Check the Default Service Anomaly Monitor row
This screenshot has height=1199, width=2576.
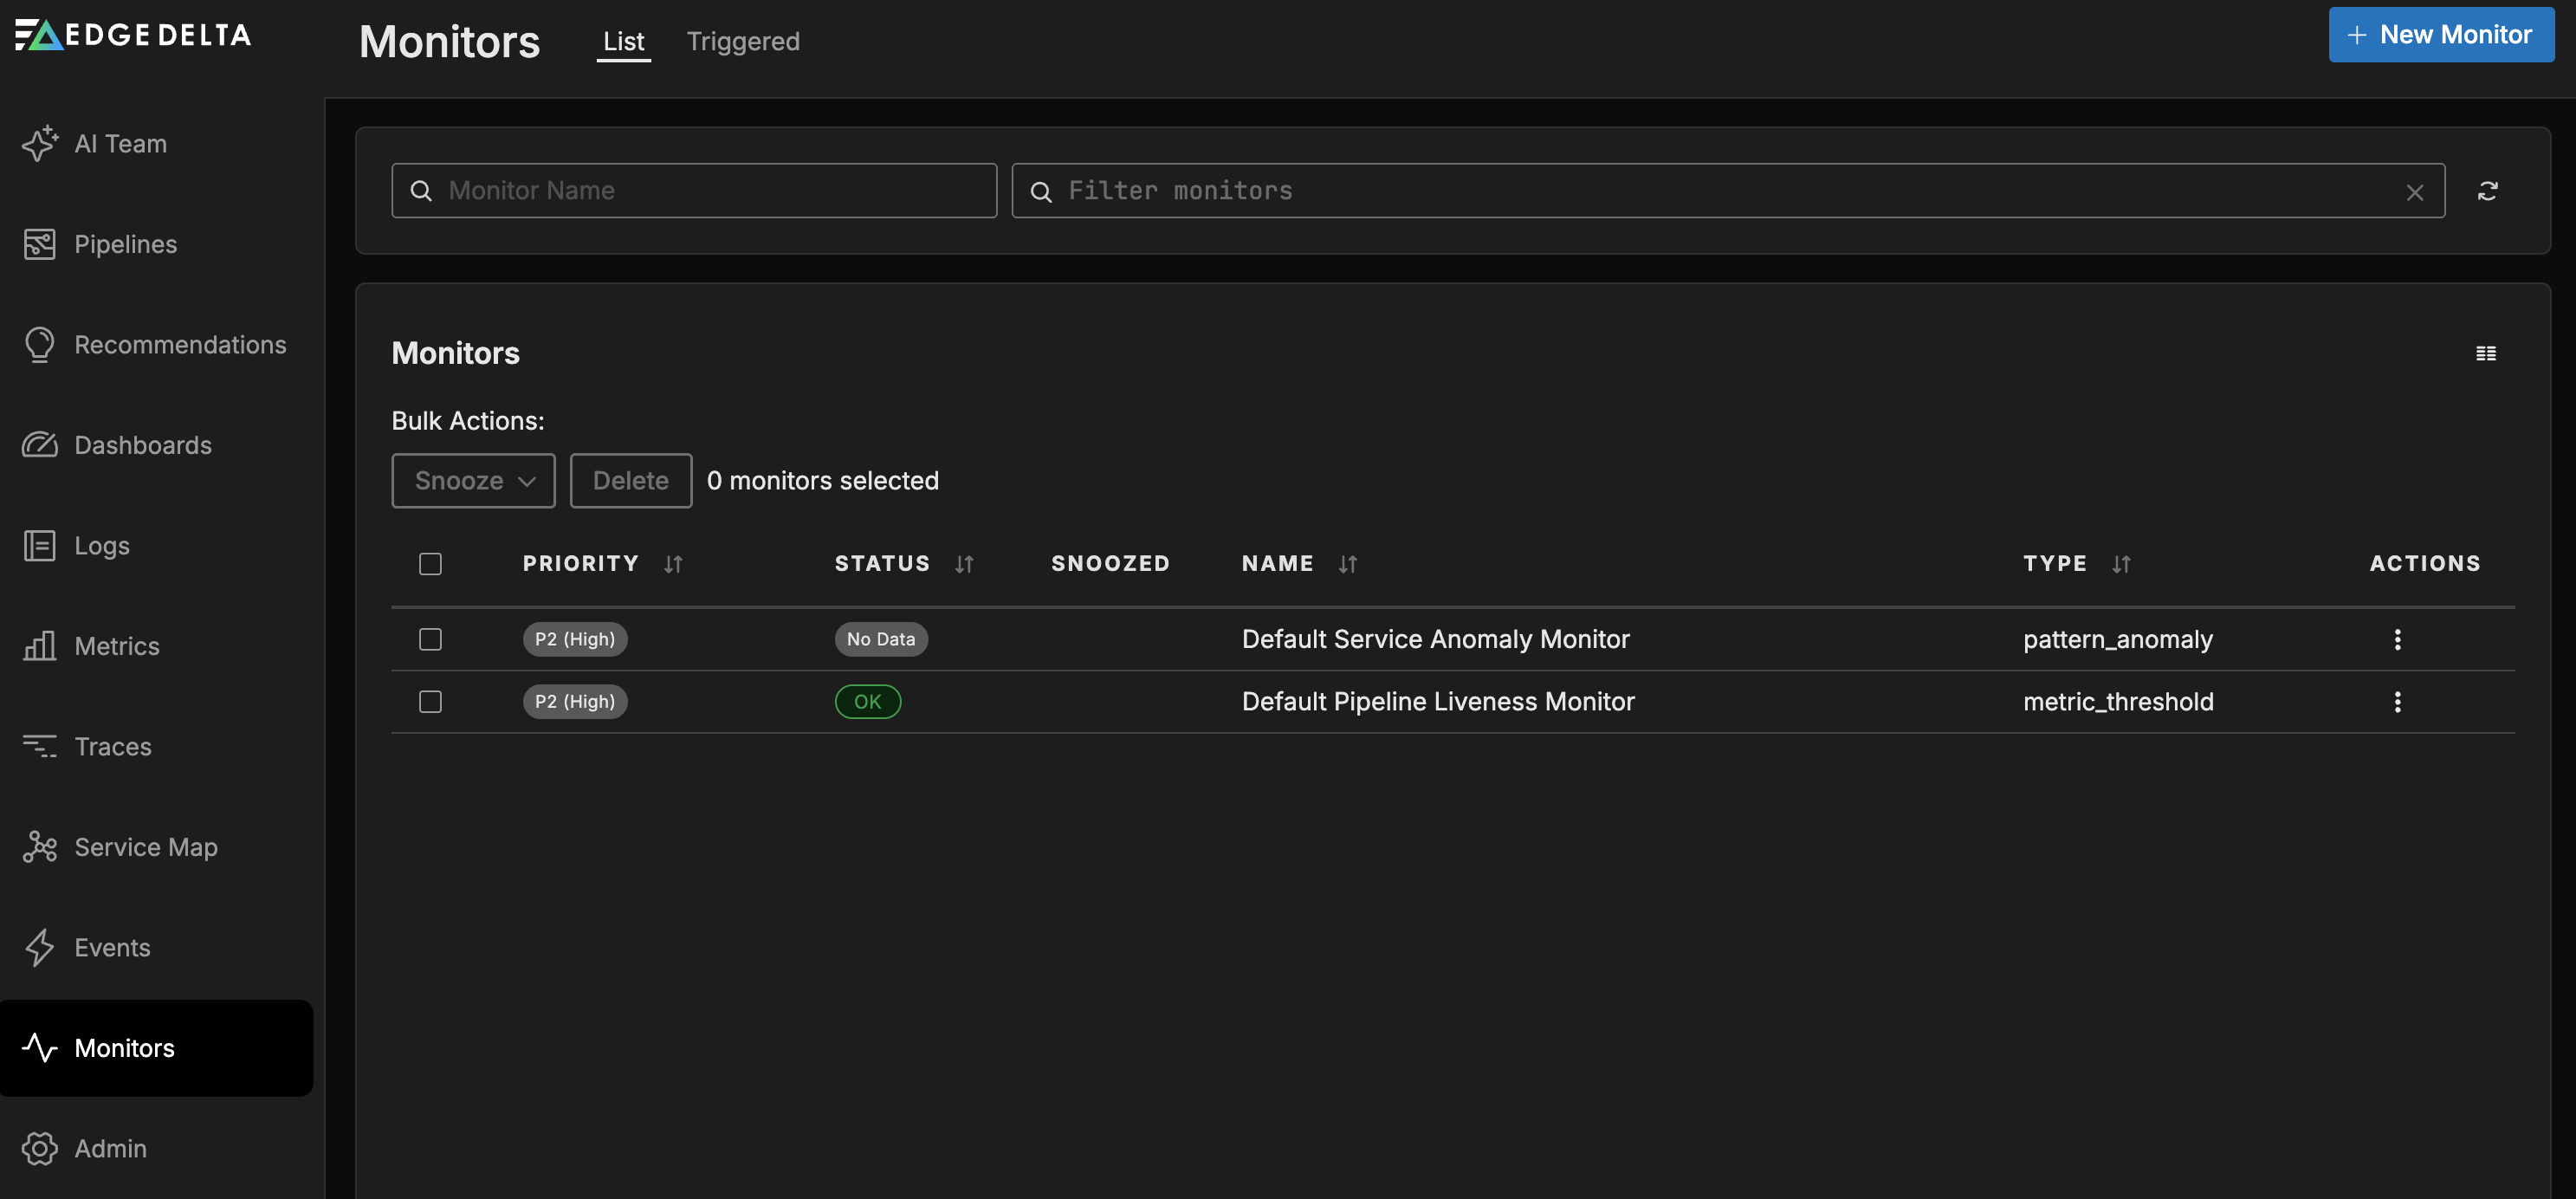[430, 639]
